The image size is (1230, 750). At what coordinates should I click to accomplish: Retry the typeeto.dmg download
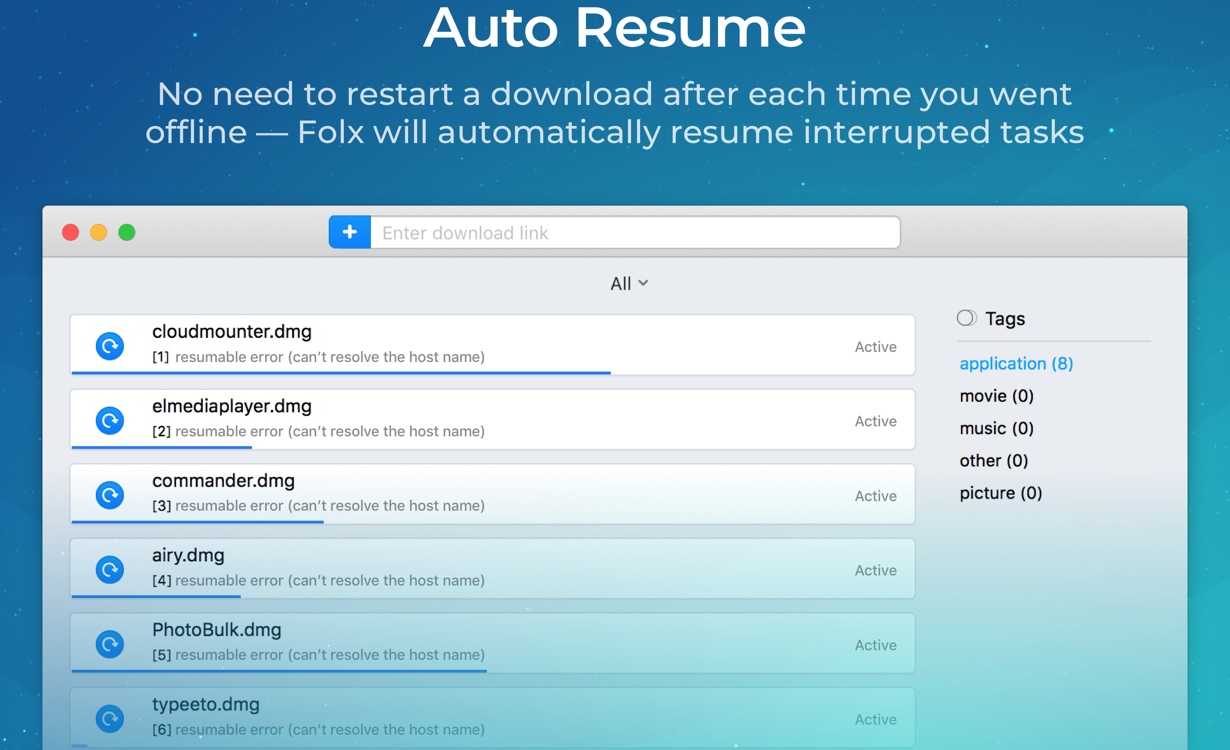coord(109,718)
